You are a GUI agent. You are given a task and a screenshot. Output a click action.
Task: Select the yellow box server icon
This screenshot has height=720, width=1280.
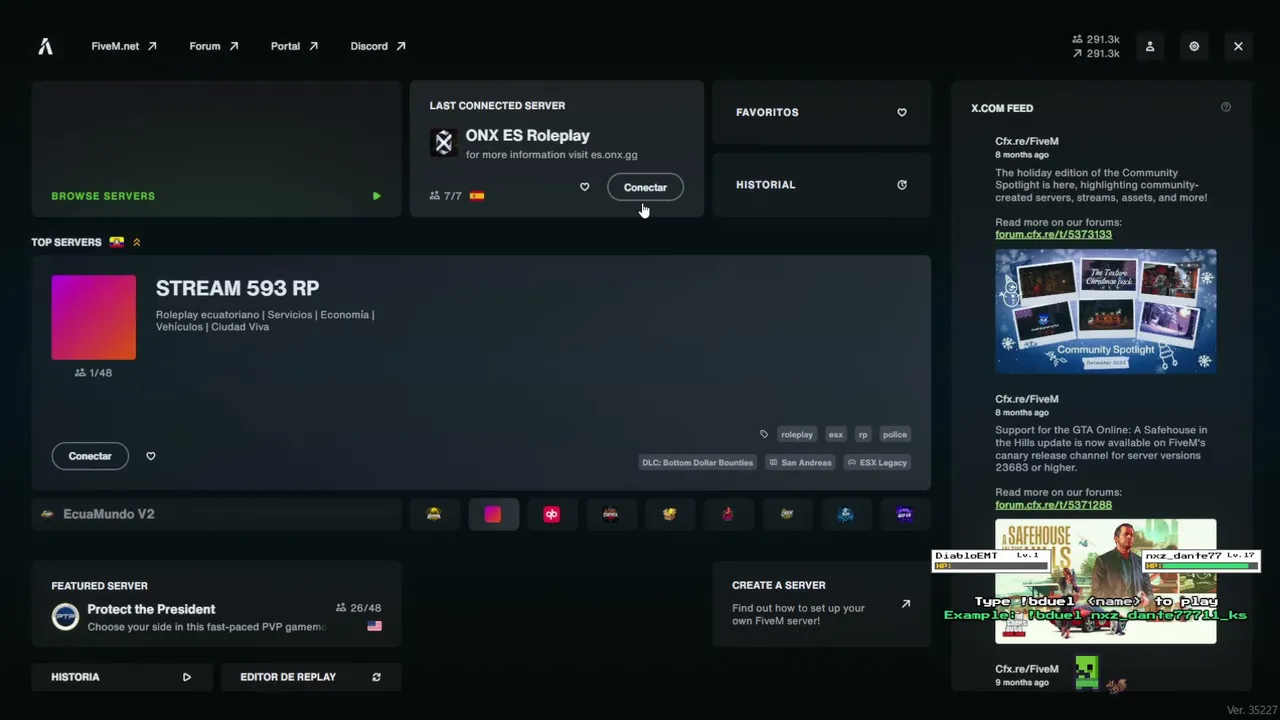pyautogui.click(x=670, y=514)
